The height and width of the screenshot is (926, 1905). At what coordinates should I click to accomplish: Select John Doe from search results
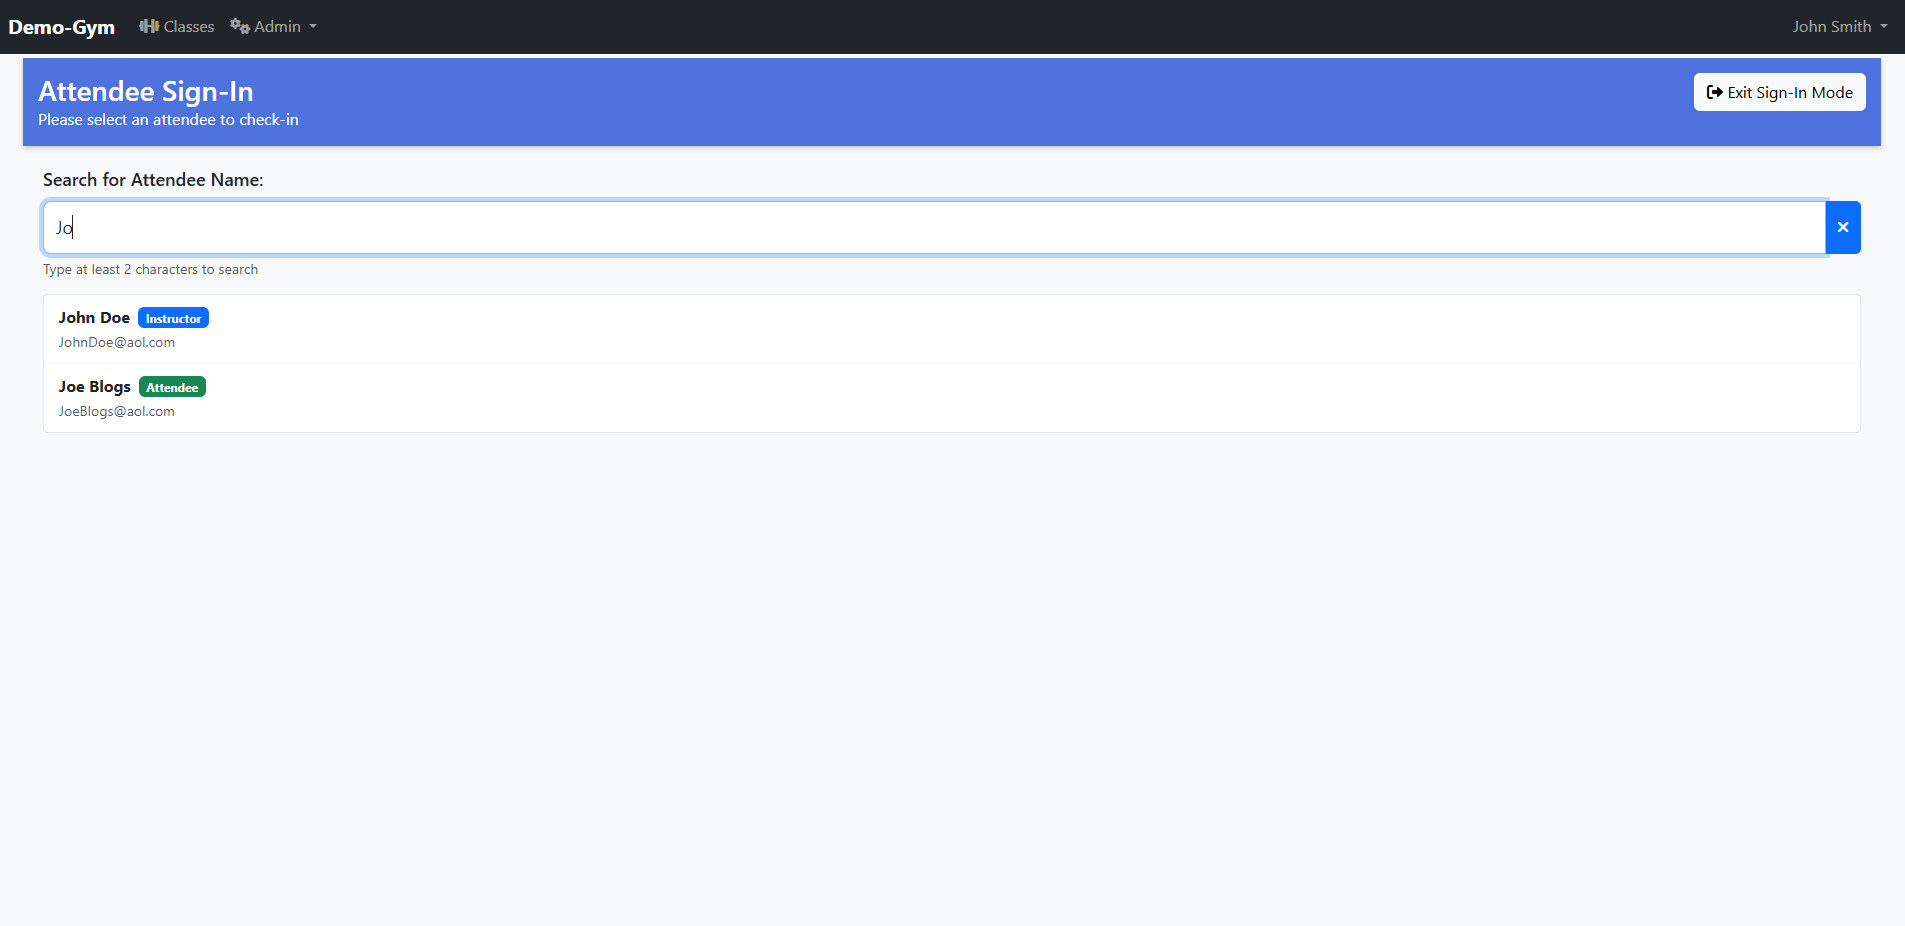point(94,318)
